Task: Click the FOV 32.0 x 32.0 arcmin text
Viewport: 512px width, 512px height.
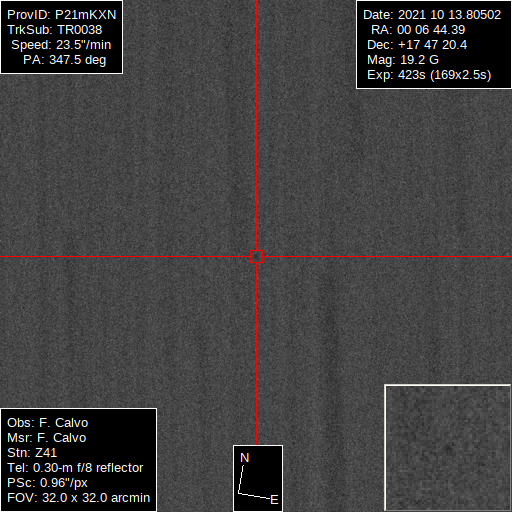Action: (79, 498)
